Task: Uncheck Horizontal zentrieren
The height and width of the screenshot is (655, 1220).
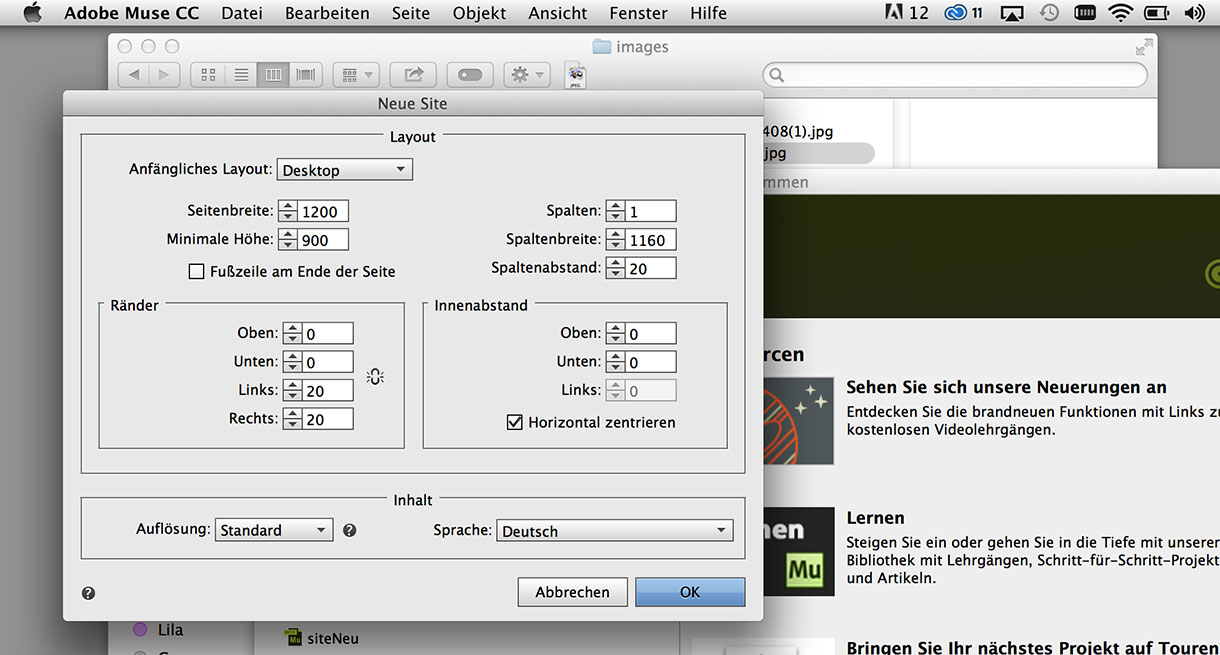Action: pyautogui.click(x=515, y=422)
